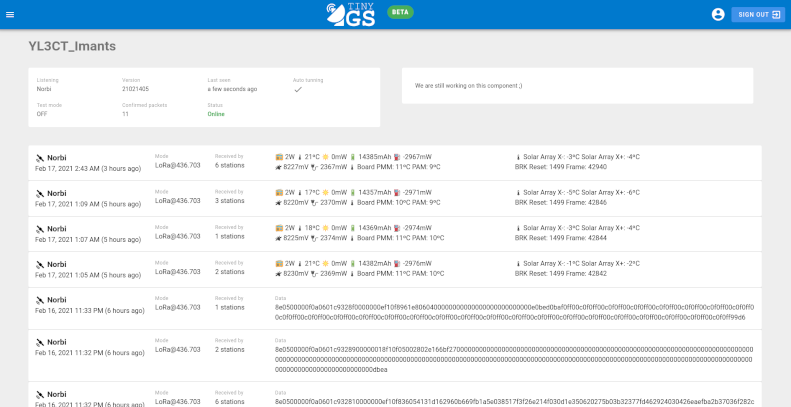Click the hex data of 11:32 PM 2-stations packet
This screenshot has width=791, height=407.
[514, 360]
